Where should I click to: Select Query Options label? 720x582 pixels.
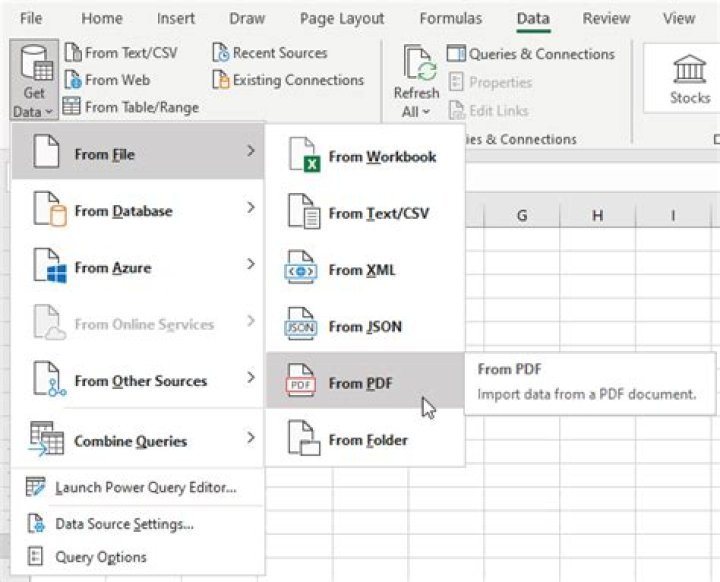pyautogui.click(x=101, y=557)
